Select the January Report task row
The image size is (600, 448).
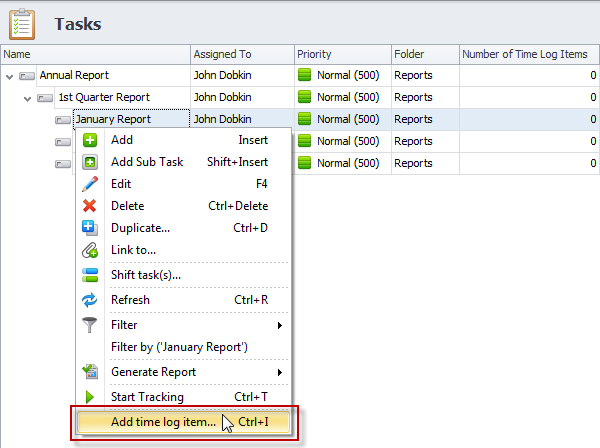(112, 119)
